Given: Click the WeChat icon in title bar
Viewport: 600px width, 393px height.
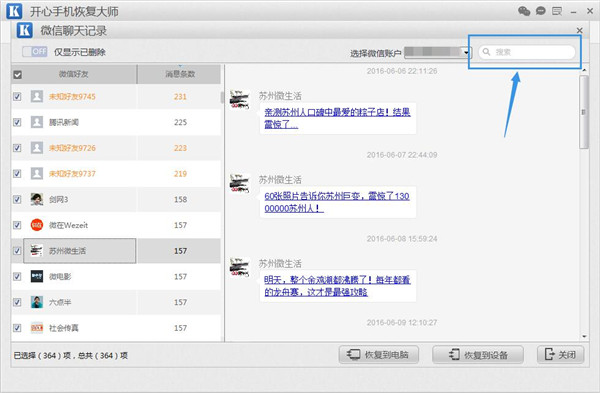Looking at the screenshot, I should click(524, 11).
